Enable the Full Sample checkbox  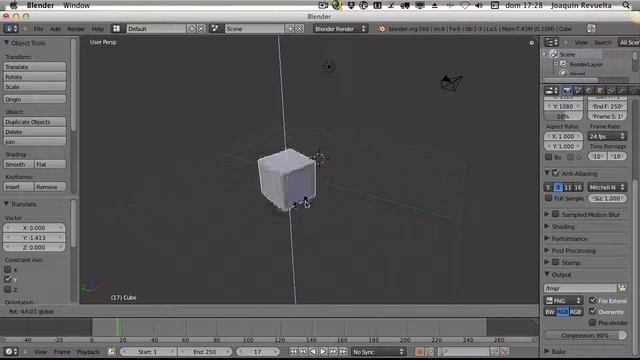pyautogui.click(x=549, y=198)
